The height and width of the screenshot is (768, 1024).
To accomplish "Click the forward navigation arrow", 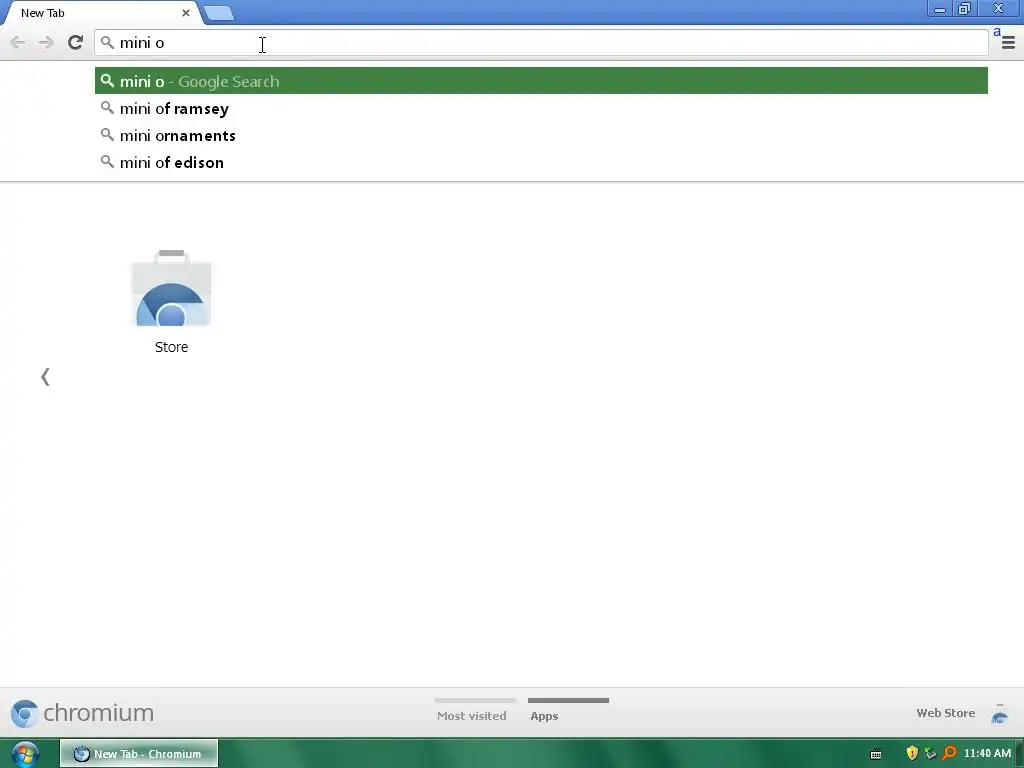I will pos(46,43).
